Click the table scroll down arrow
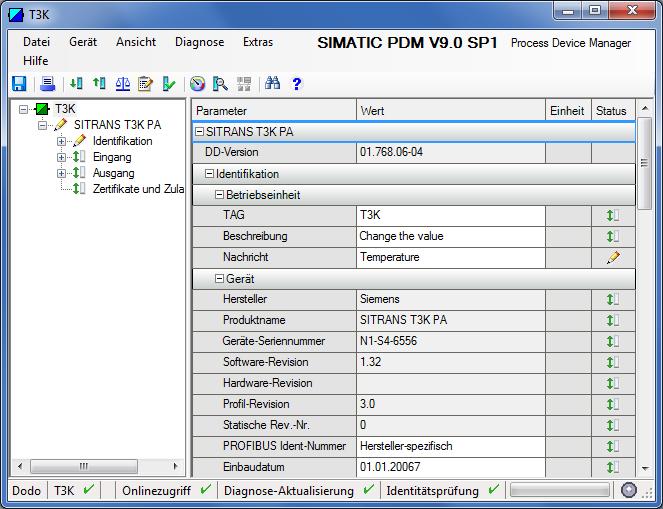 [x=645, y=468]
